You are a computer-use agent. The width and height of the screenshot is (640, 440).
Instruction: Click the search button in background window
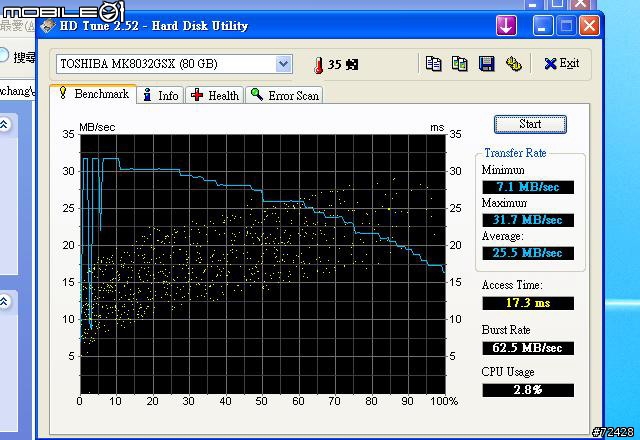pyautogui.click(x=18, y=57)
